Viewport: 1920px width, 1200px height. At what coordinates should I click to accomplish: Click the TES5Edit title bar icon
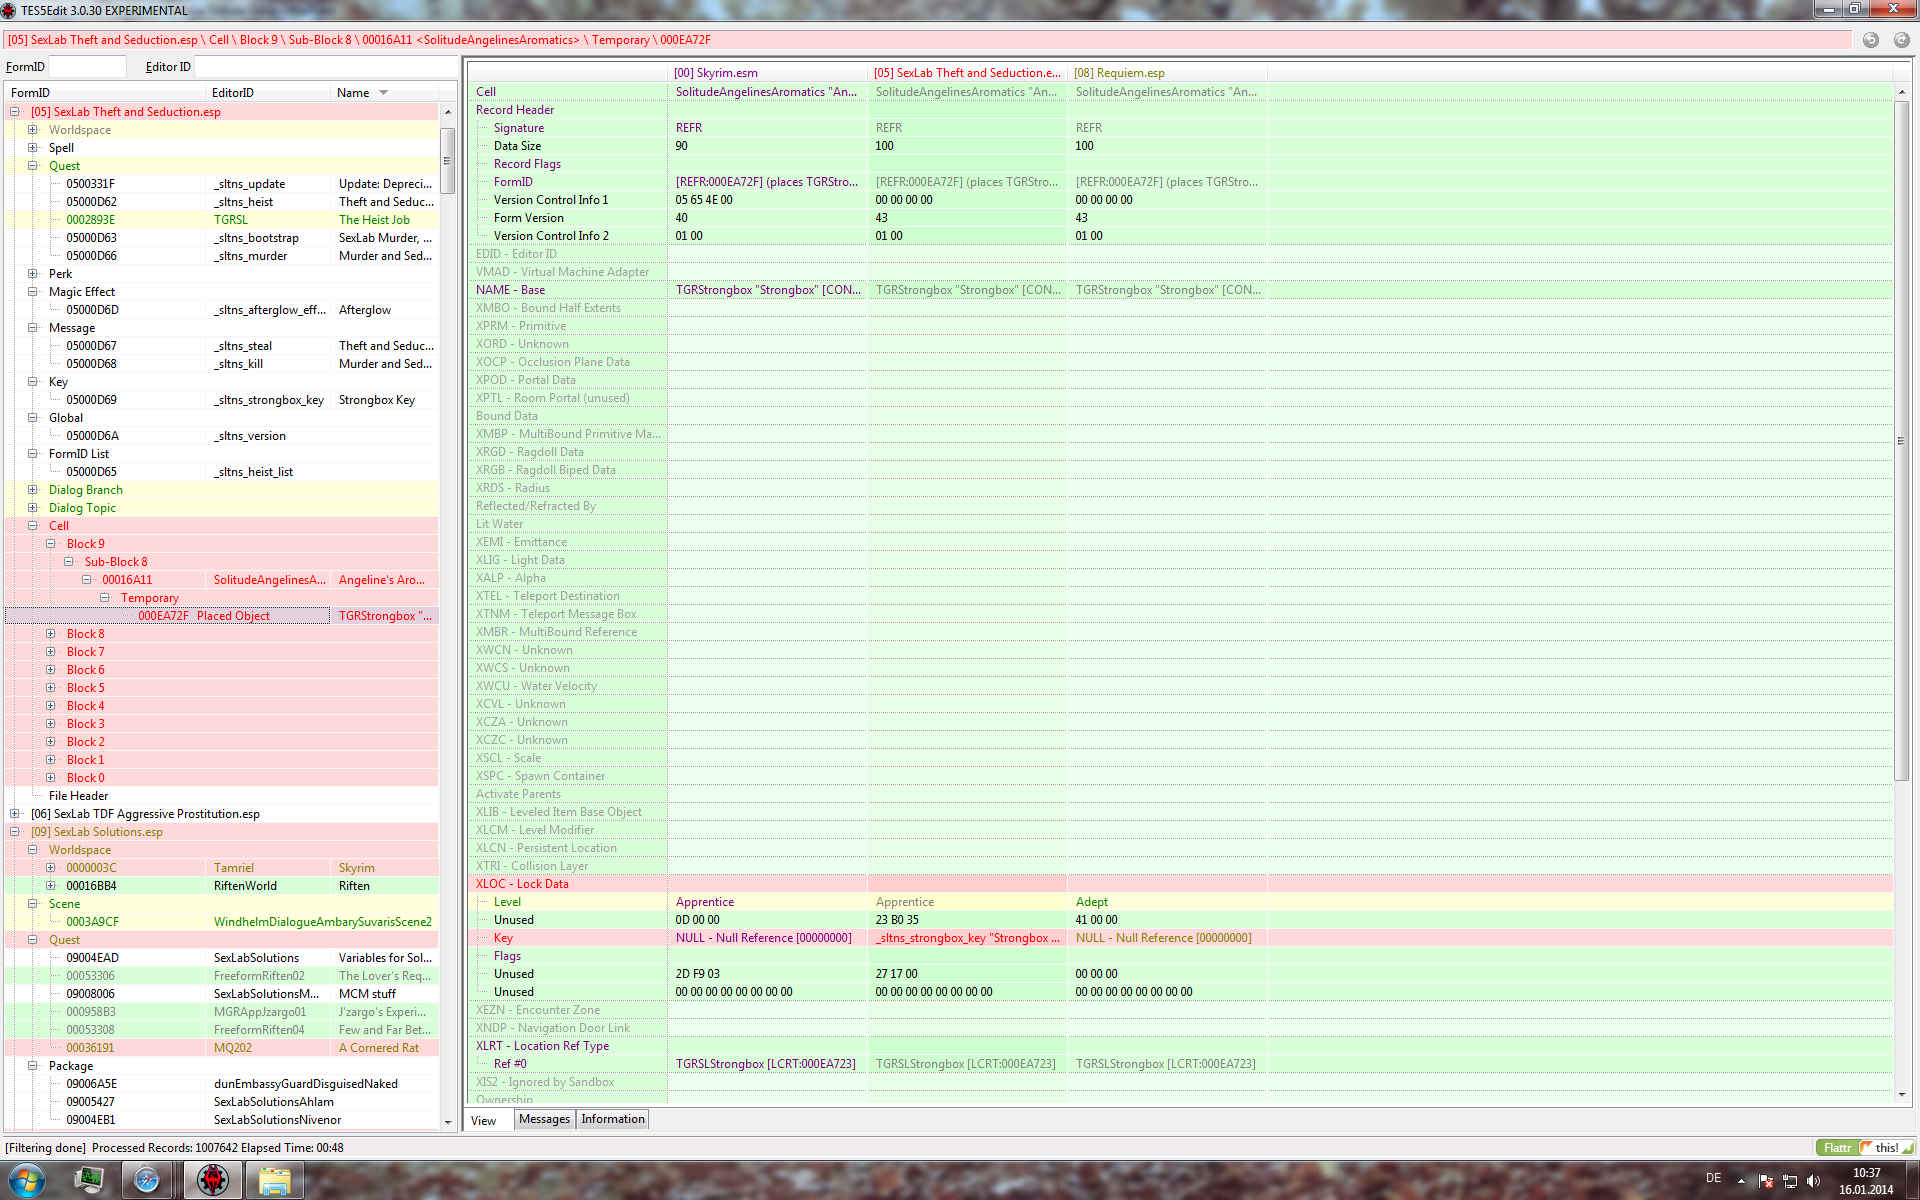point(9,10)
